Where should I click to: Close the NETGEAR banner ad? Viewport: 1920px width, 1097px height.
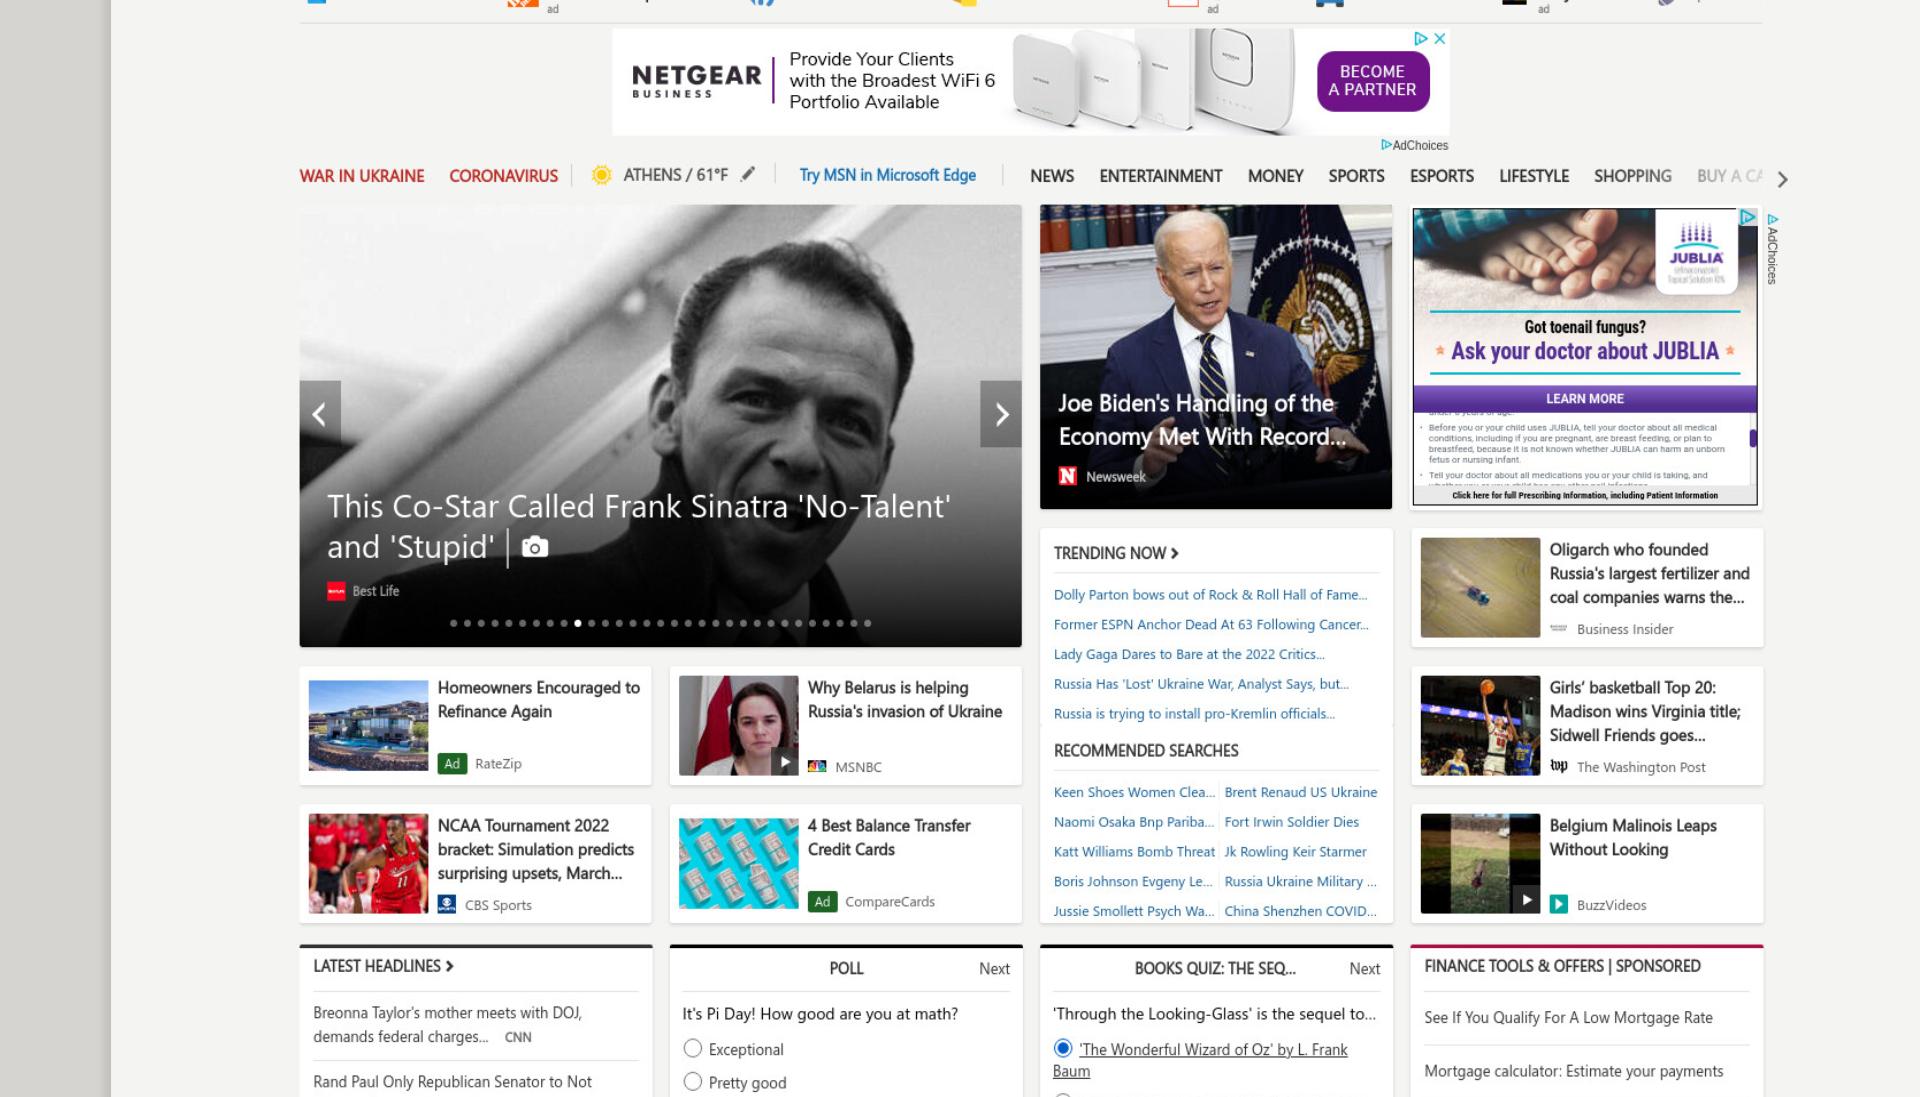[1439, 38]
